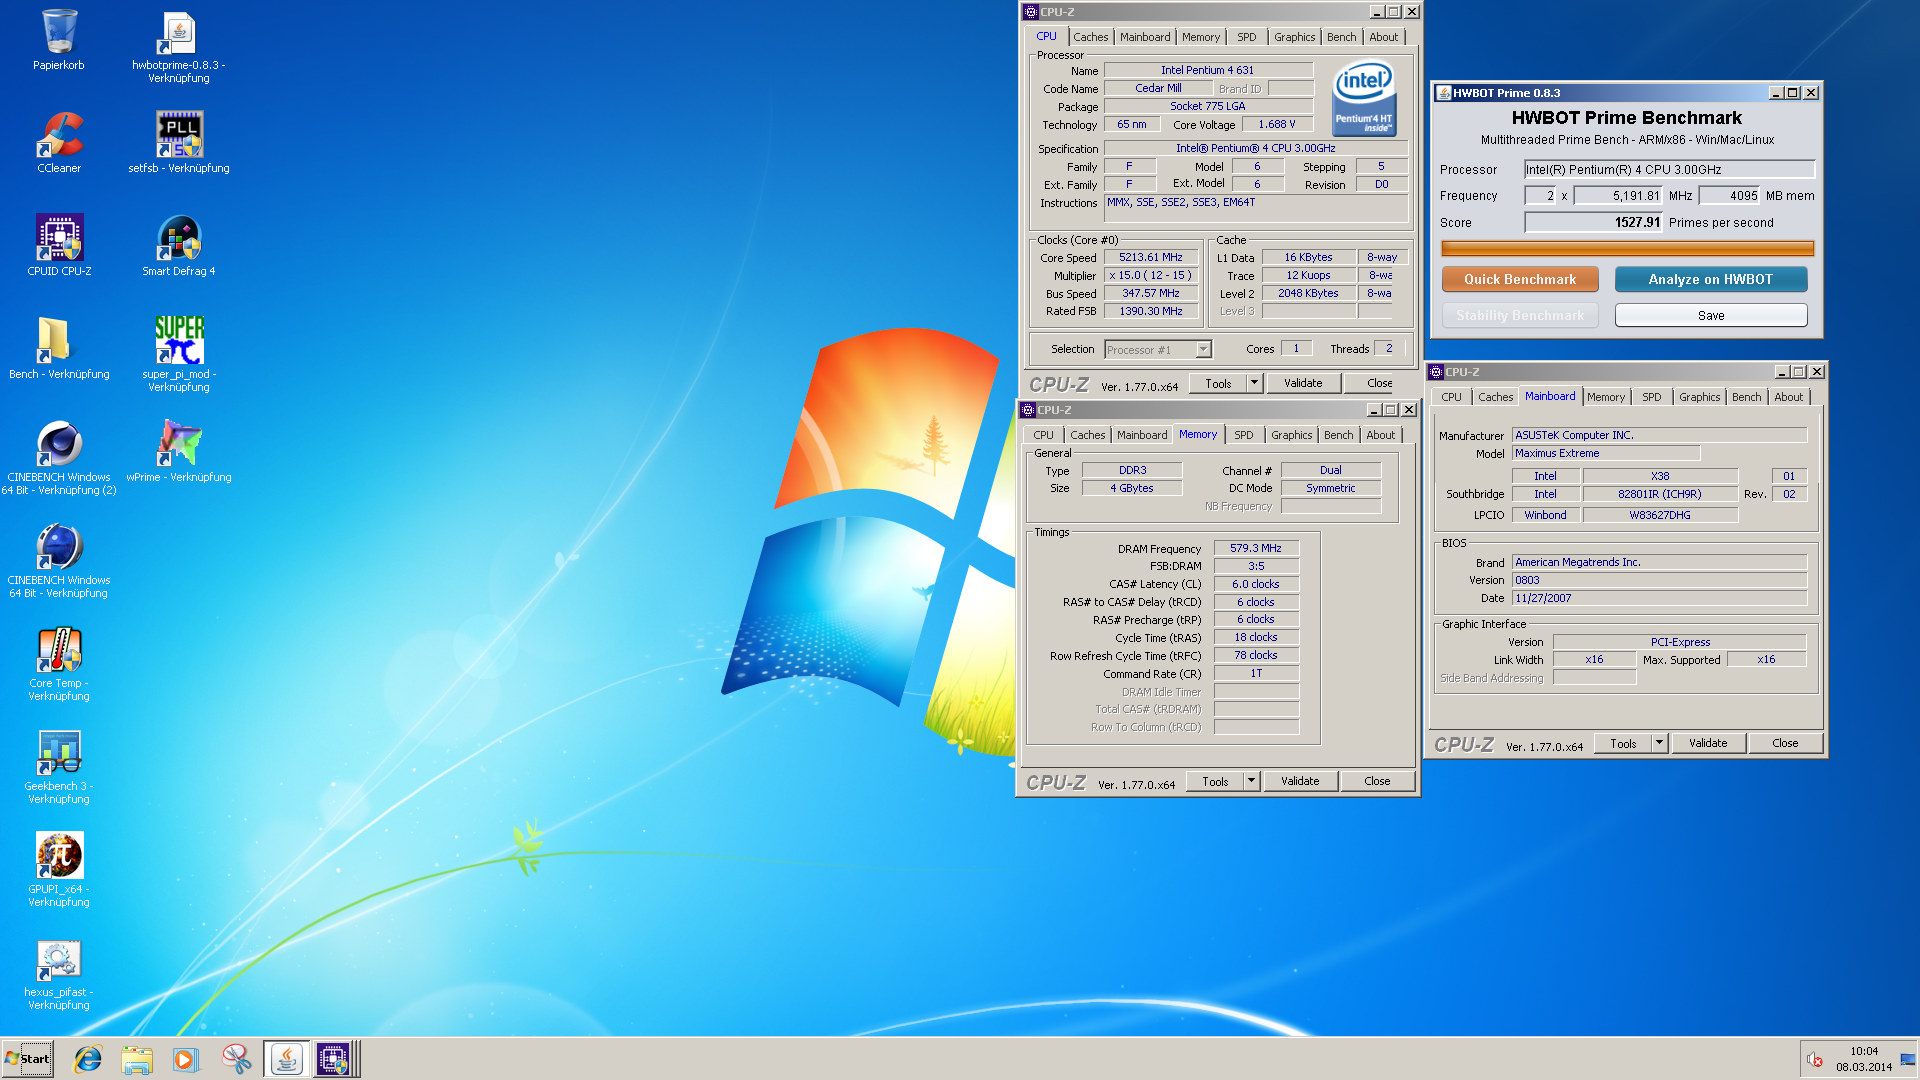This screenshot has width=1920, height=1080.
Task: Launch wPrime shortcut icon
Action: (x=179, y=452)
